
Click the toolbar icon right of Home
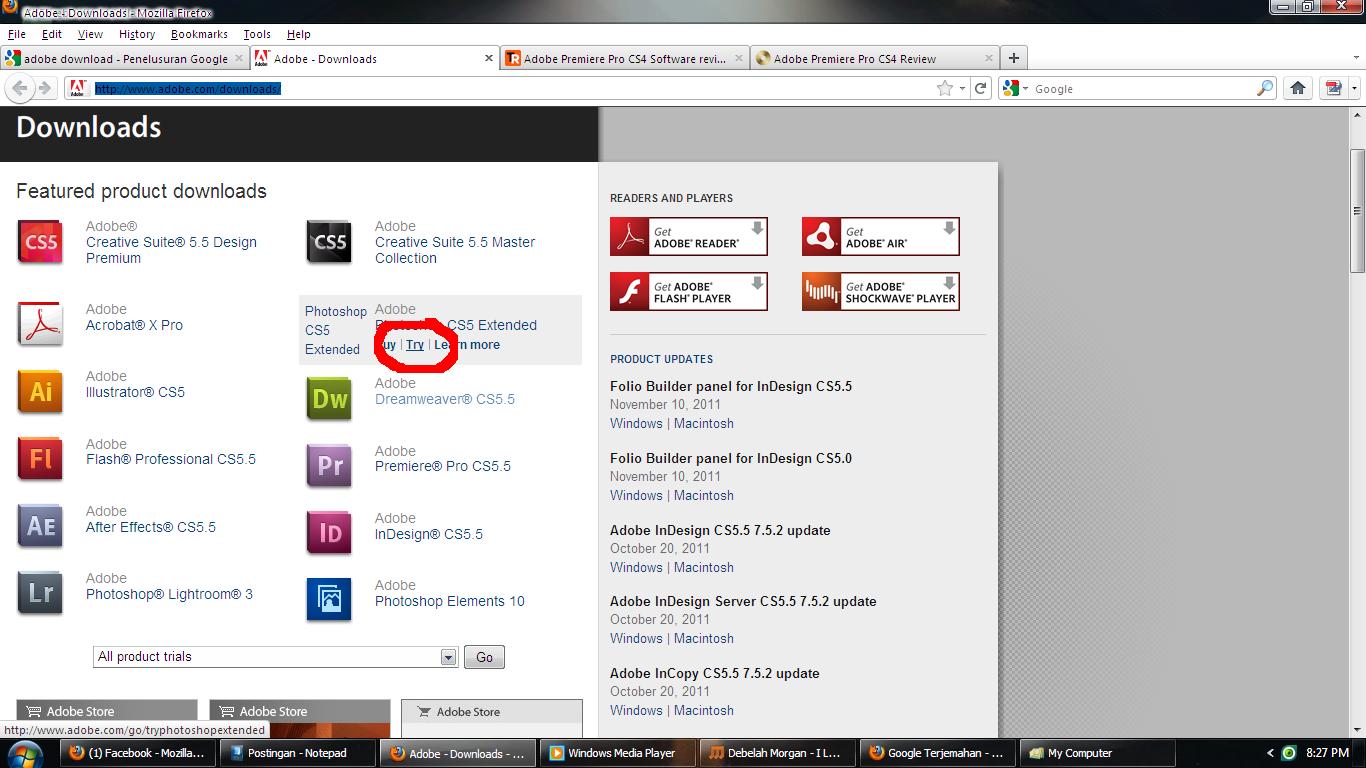1333,88
